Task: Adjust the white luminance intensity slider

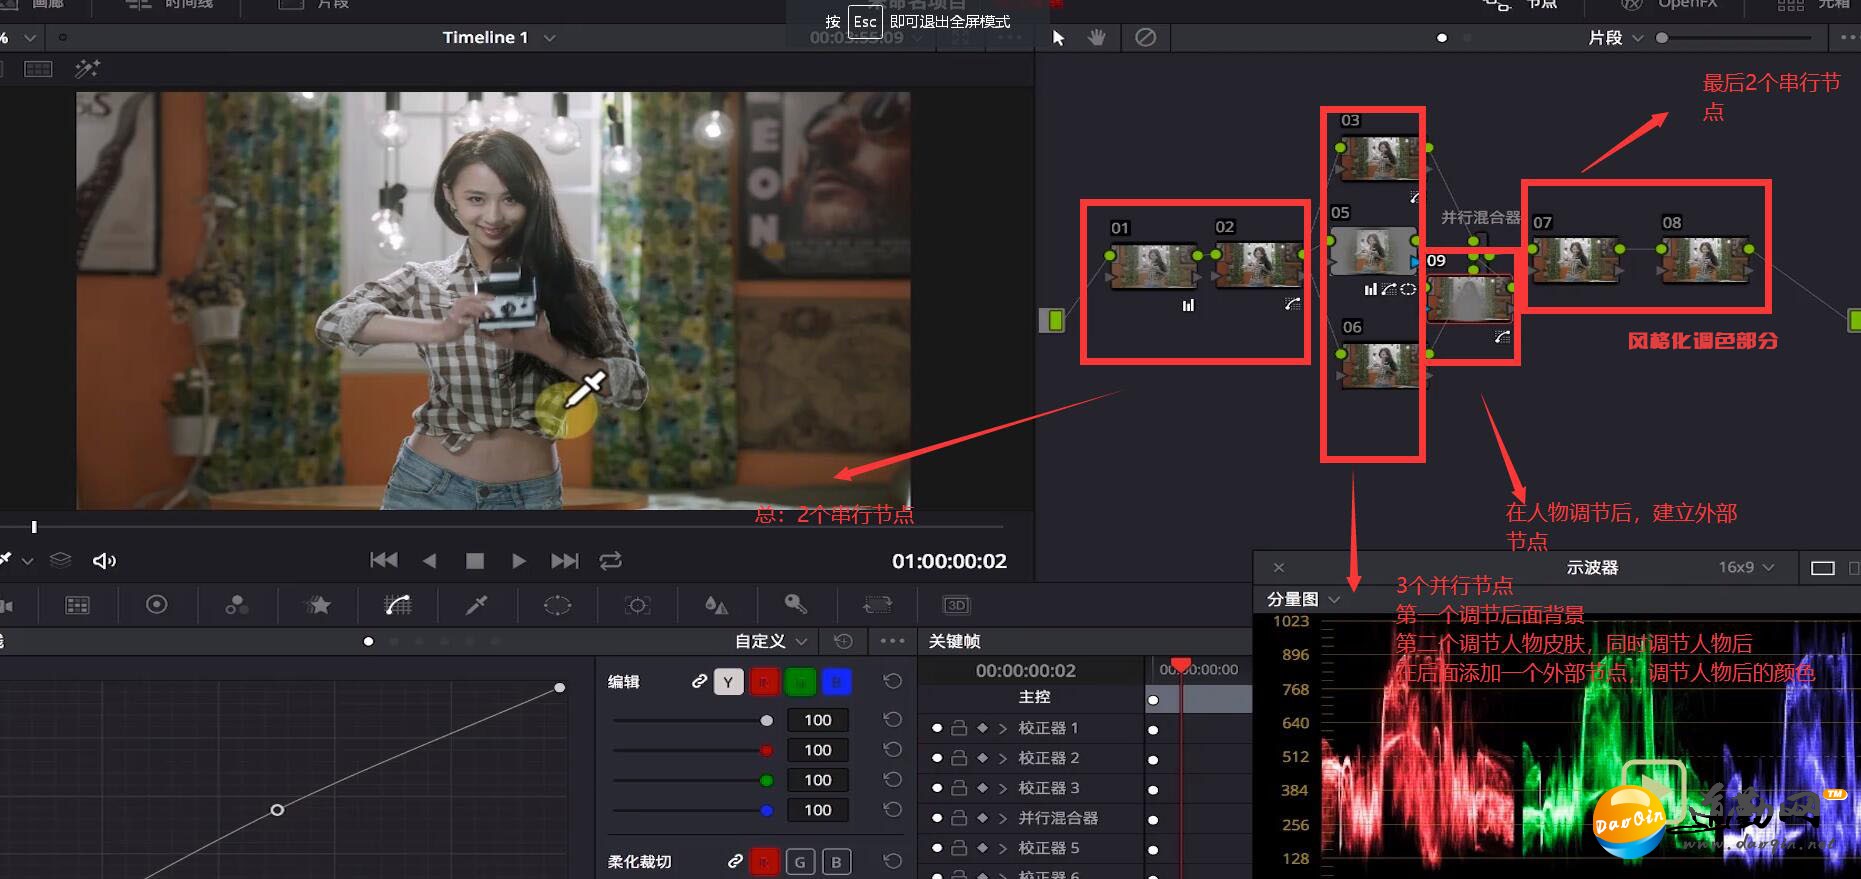Action: tap(692, 720)
